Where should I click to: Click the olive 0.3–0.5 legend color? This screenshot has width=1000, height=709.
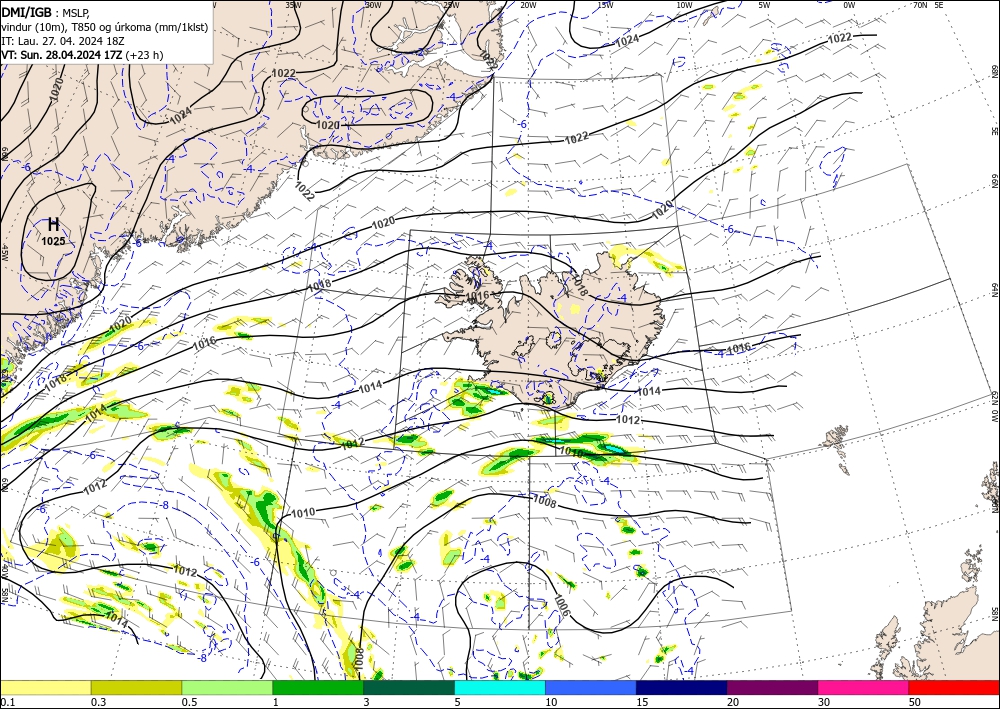pos(136,687)
